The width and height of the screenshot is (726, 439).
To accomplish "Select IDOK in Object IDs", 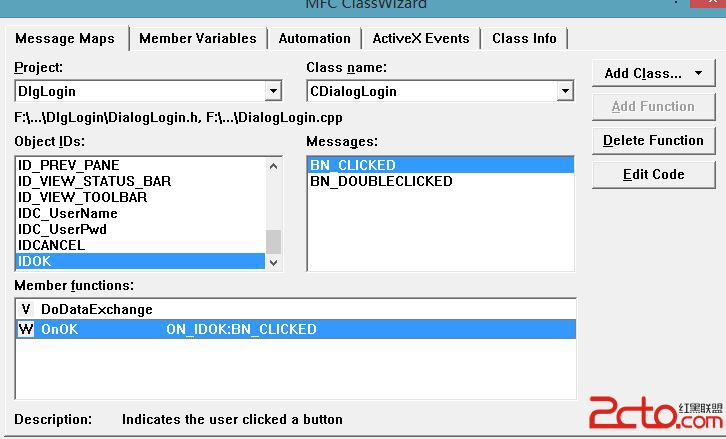I will (x=141, y=261).
